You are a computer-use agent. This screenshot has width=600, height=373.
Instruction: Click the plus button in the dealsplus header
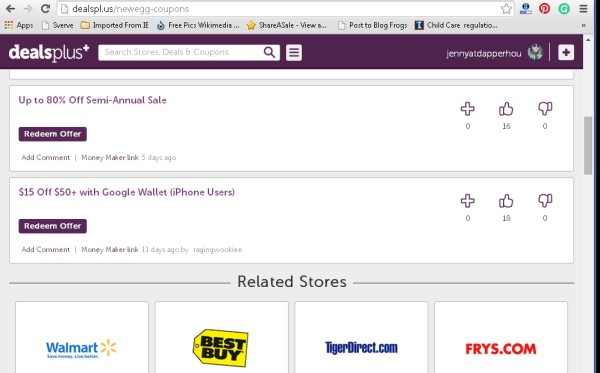[x=566, y=52]
